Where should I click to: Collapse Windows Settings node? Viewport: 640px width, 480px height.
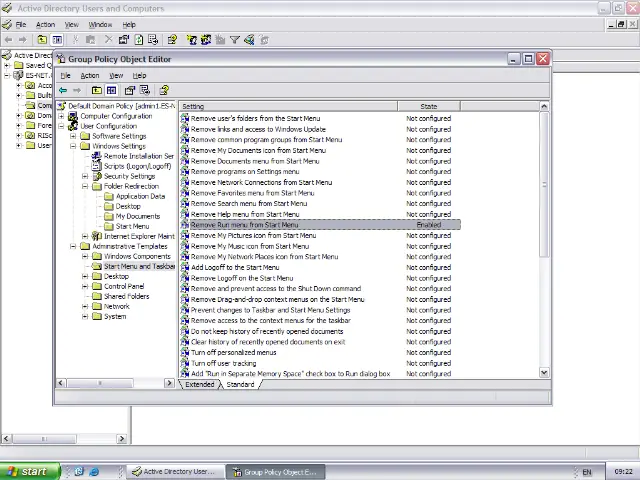click(73, 146)
